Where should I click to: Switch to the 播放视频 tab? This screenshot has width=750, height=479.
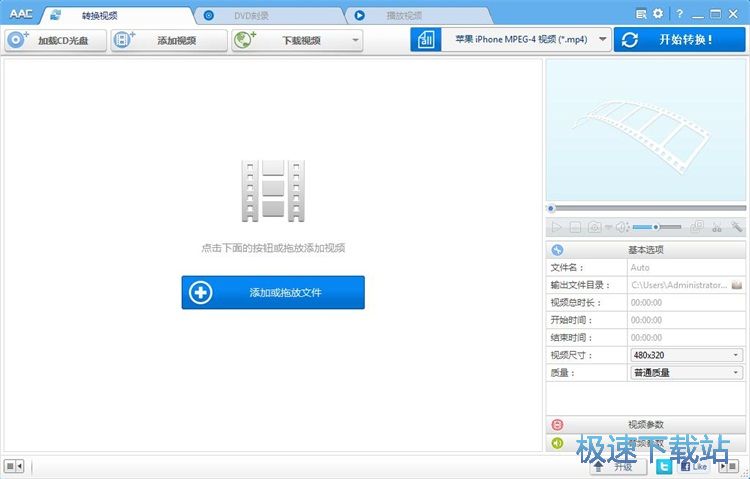click(419, 16)
